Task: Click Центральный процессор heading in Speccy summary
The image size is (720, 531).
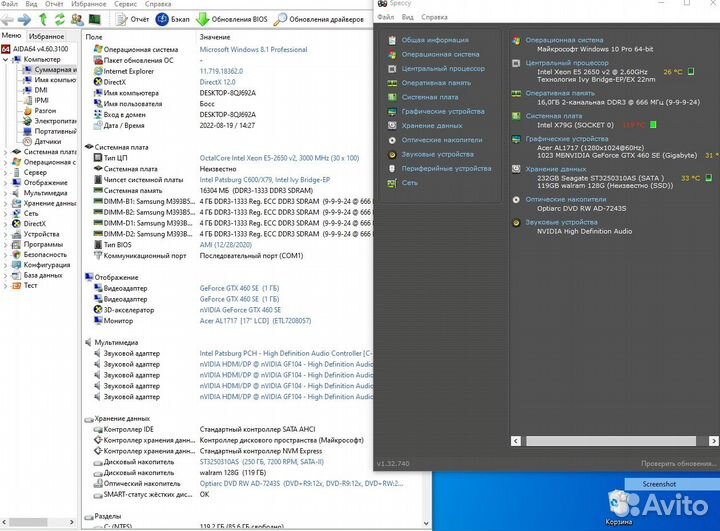Action: (x=567, y=63)
